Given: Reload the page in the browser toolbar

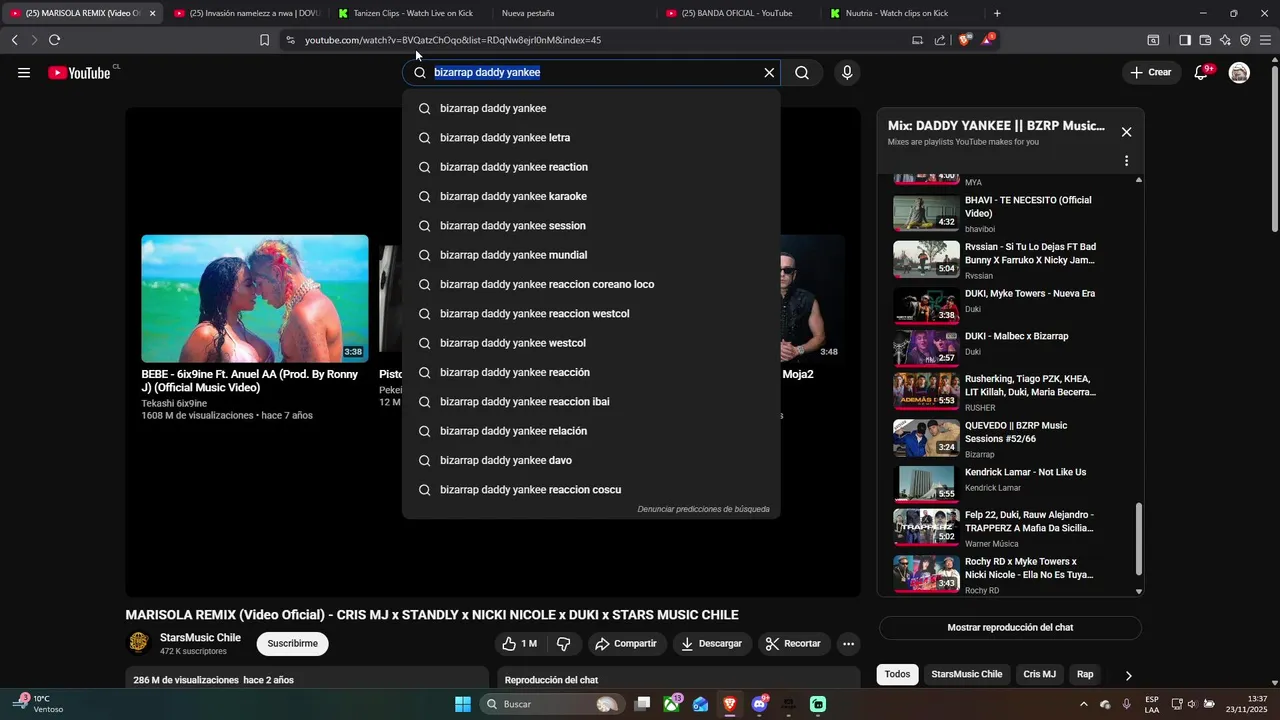Looking at the screenshot, I should tap(54, 40).
